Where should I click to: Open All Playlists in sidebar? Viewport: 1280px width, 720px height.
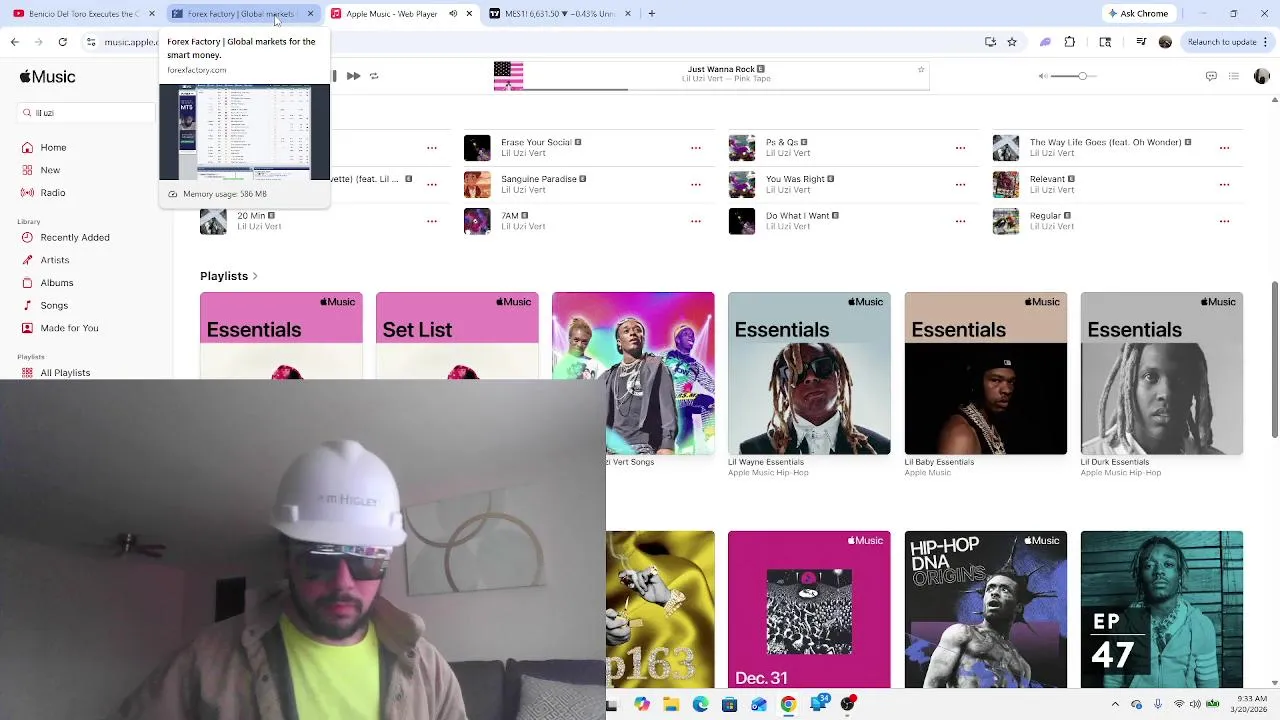point(65,373)
